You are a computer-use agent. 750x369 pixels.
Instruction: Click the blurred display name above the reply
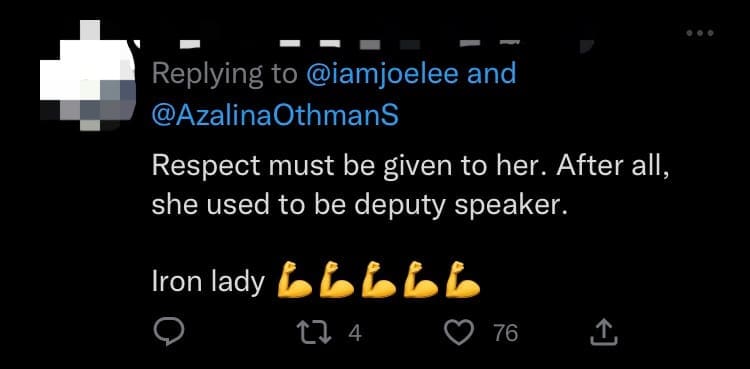pyautogui.click(x=364, y=44)
